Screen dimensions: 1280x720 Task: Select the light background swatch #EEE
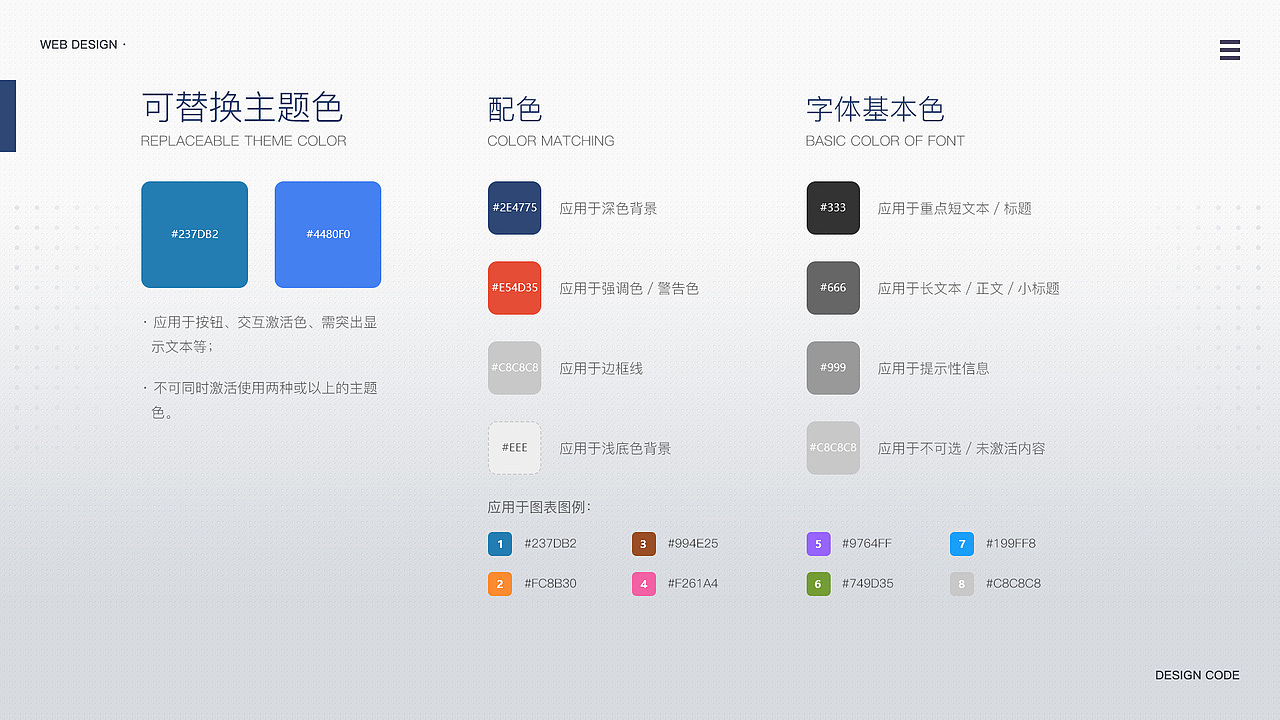[x=514, y=448]
